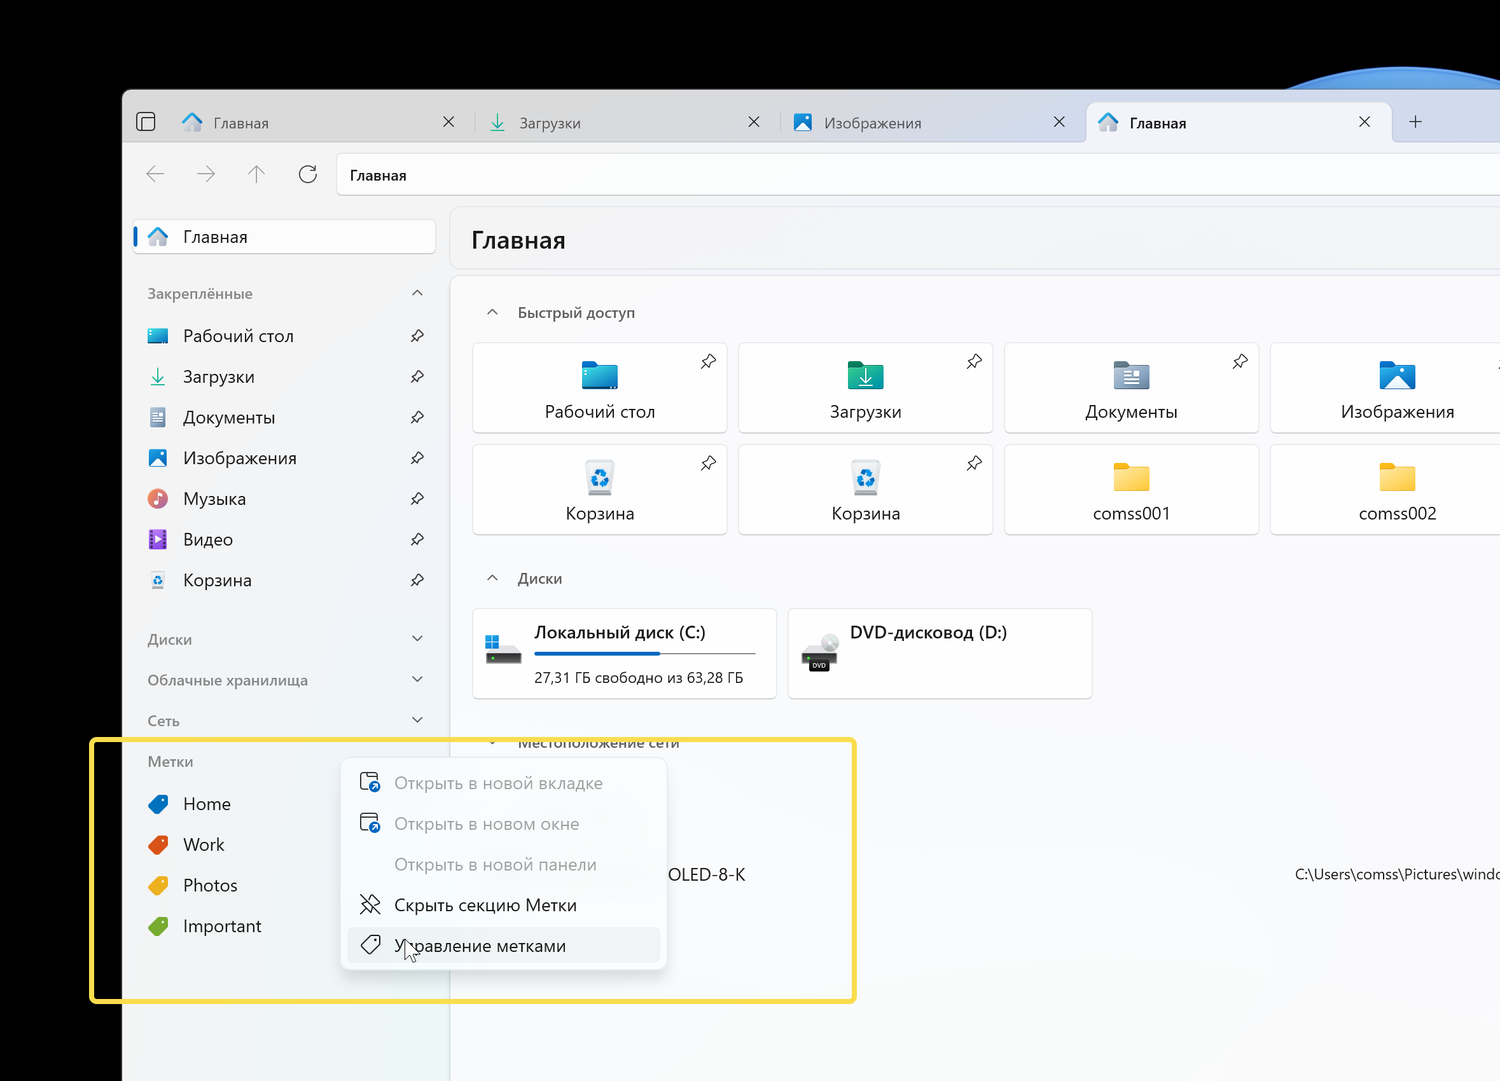Open the Документы quick access card
1500x1081 pixels.
(1131, 388)
